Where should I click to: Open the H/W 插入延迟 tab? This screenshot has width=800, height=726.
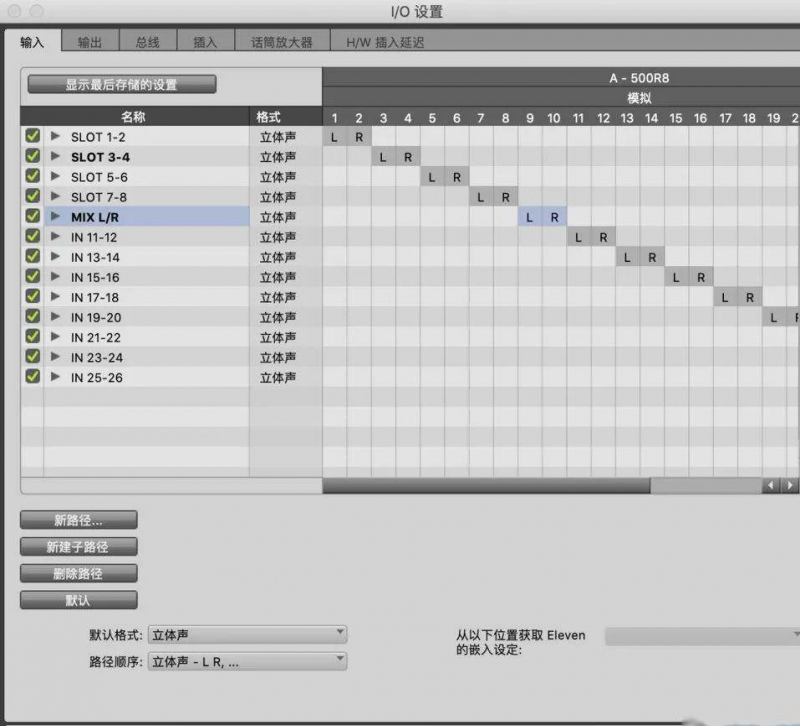pyautogui.click(x=385, y=42)
